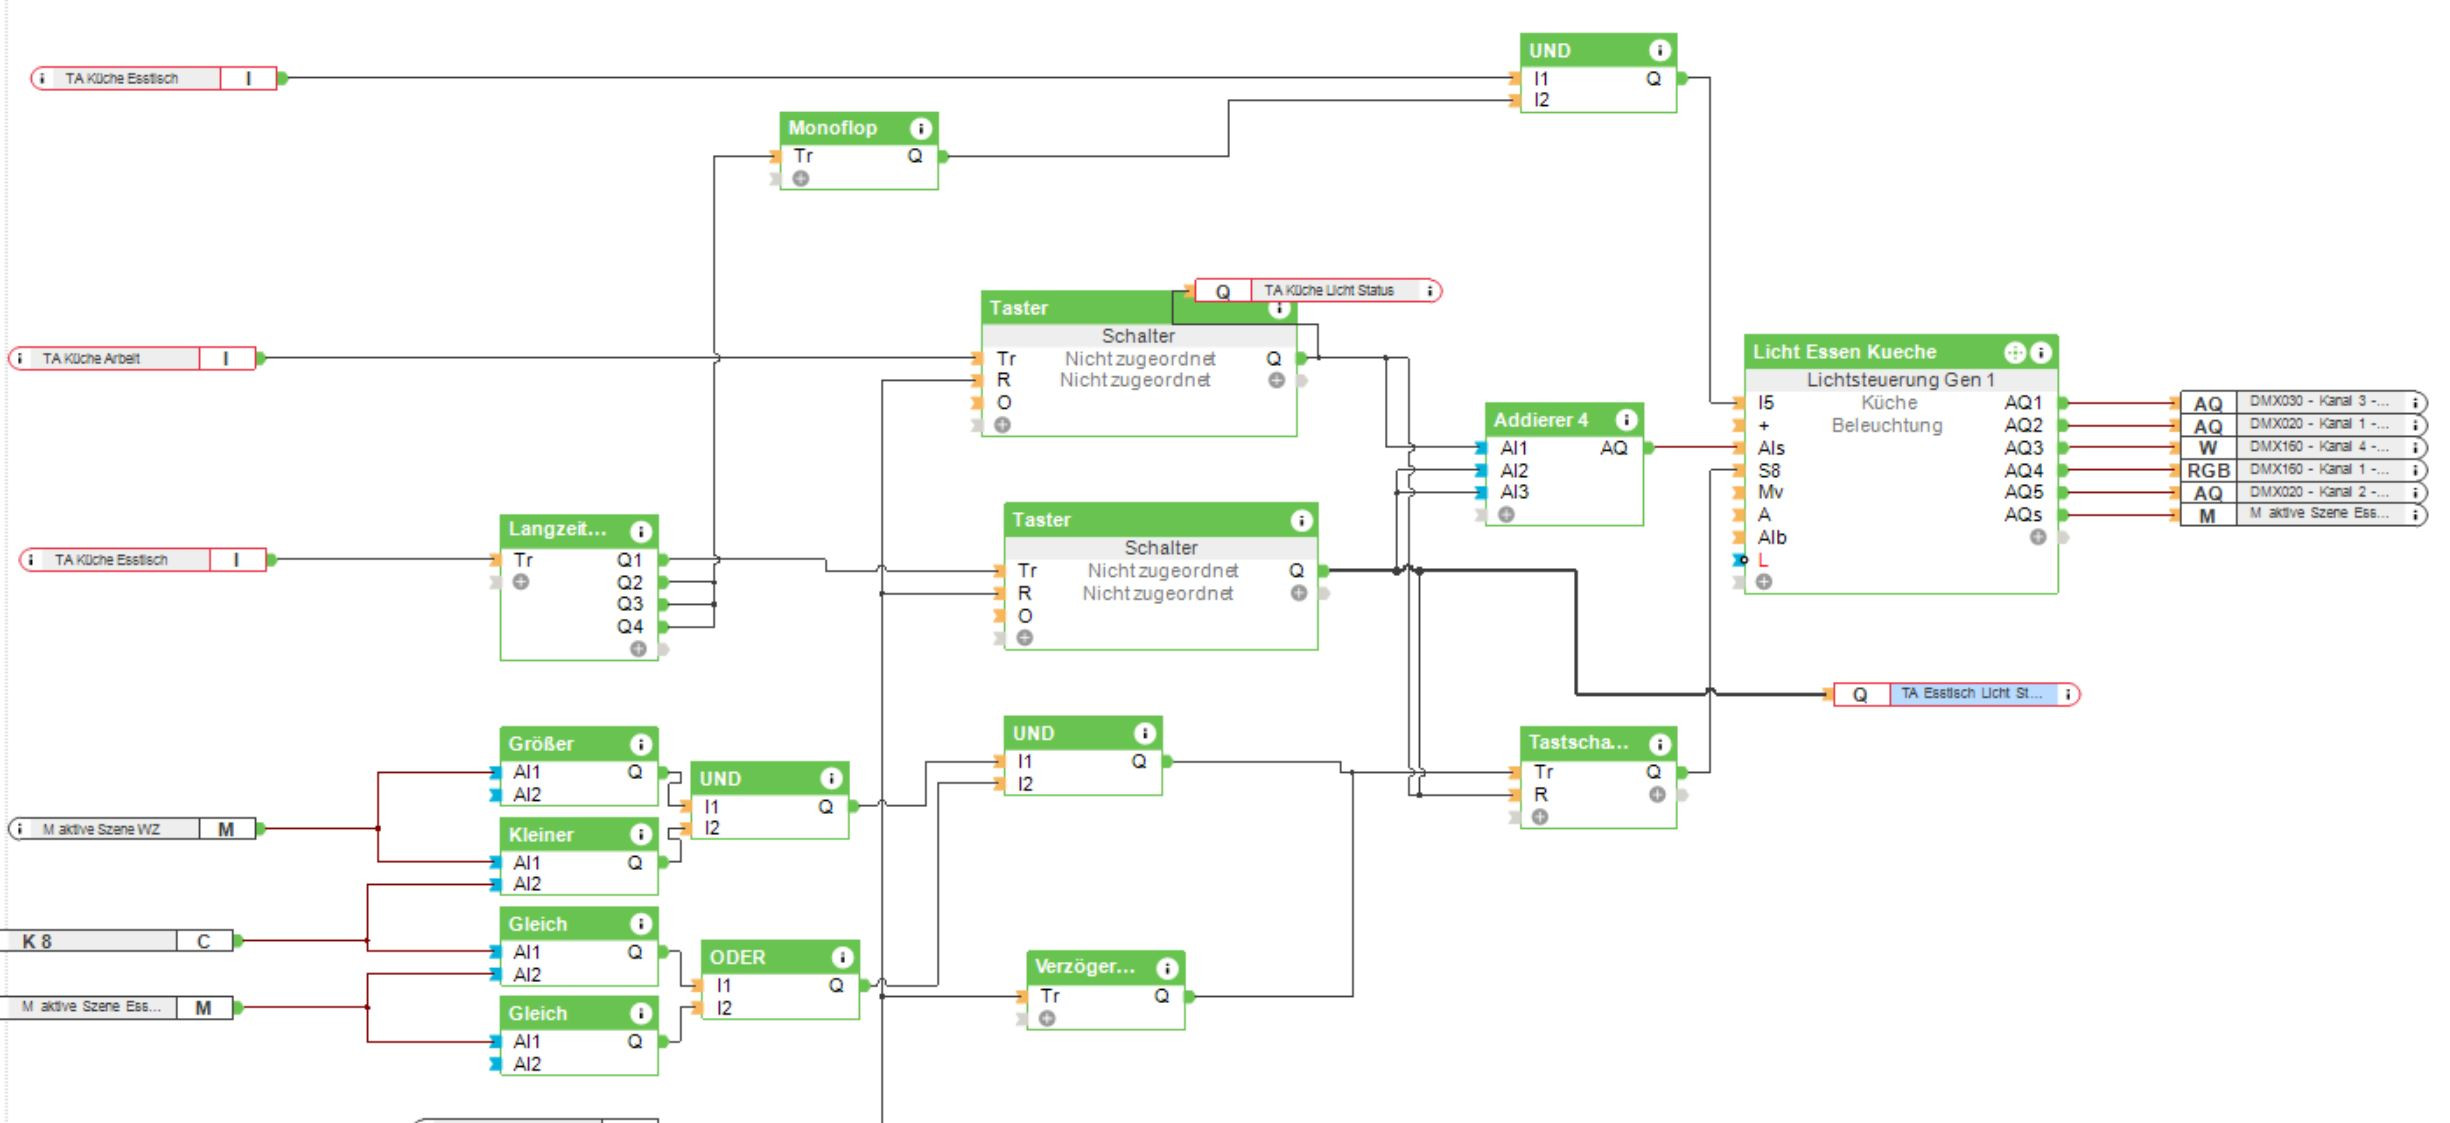Click the info icon on Addierer 4

click(1625, 420)
